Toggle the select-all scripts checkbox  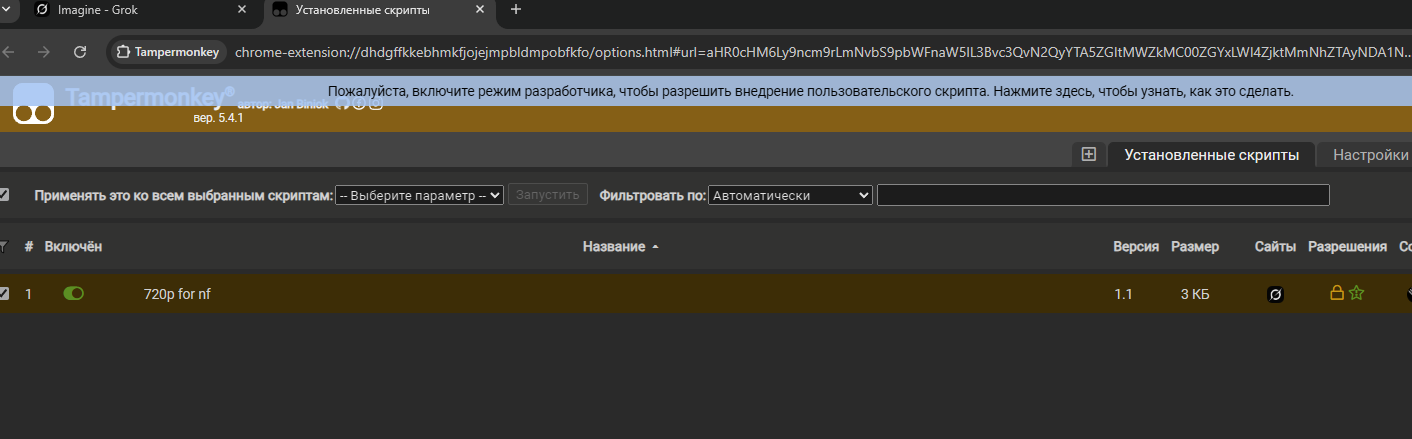pos(4,195)
